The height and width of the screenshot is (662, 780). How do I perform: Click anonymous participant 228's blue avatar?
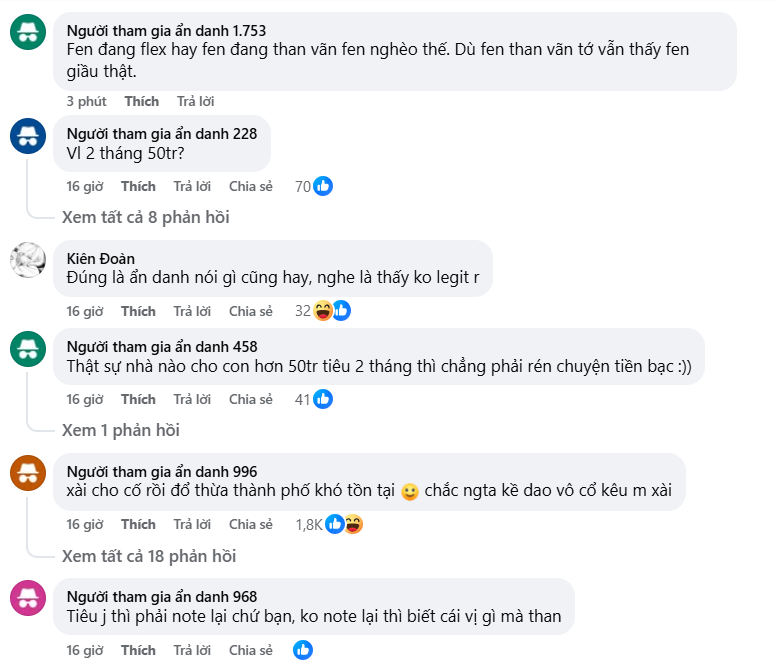tap(27, 135)
